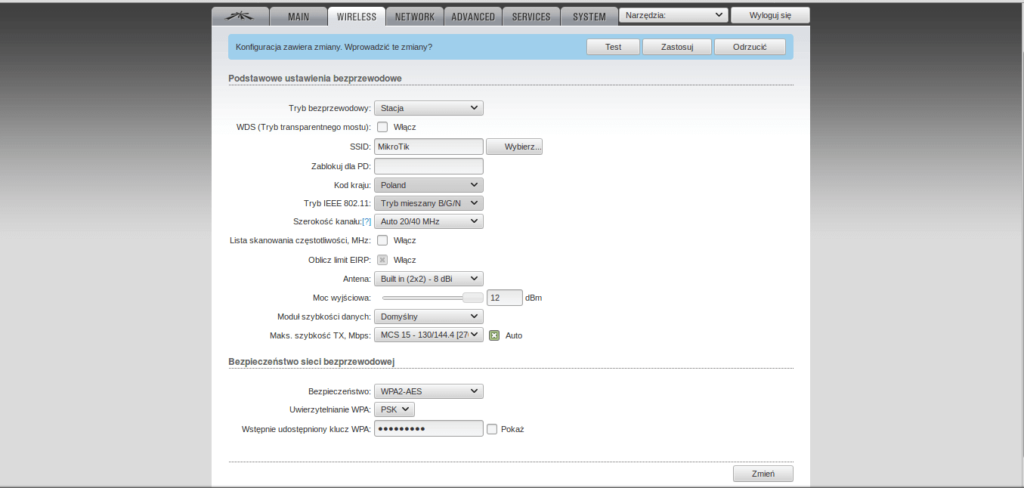Image resolution: width=1024 pixels, height=488 pixels.
Task: Toggle the Auto max TX rate checkbox
Action: [x=494, y=336]
